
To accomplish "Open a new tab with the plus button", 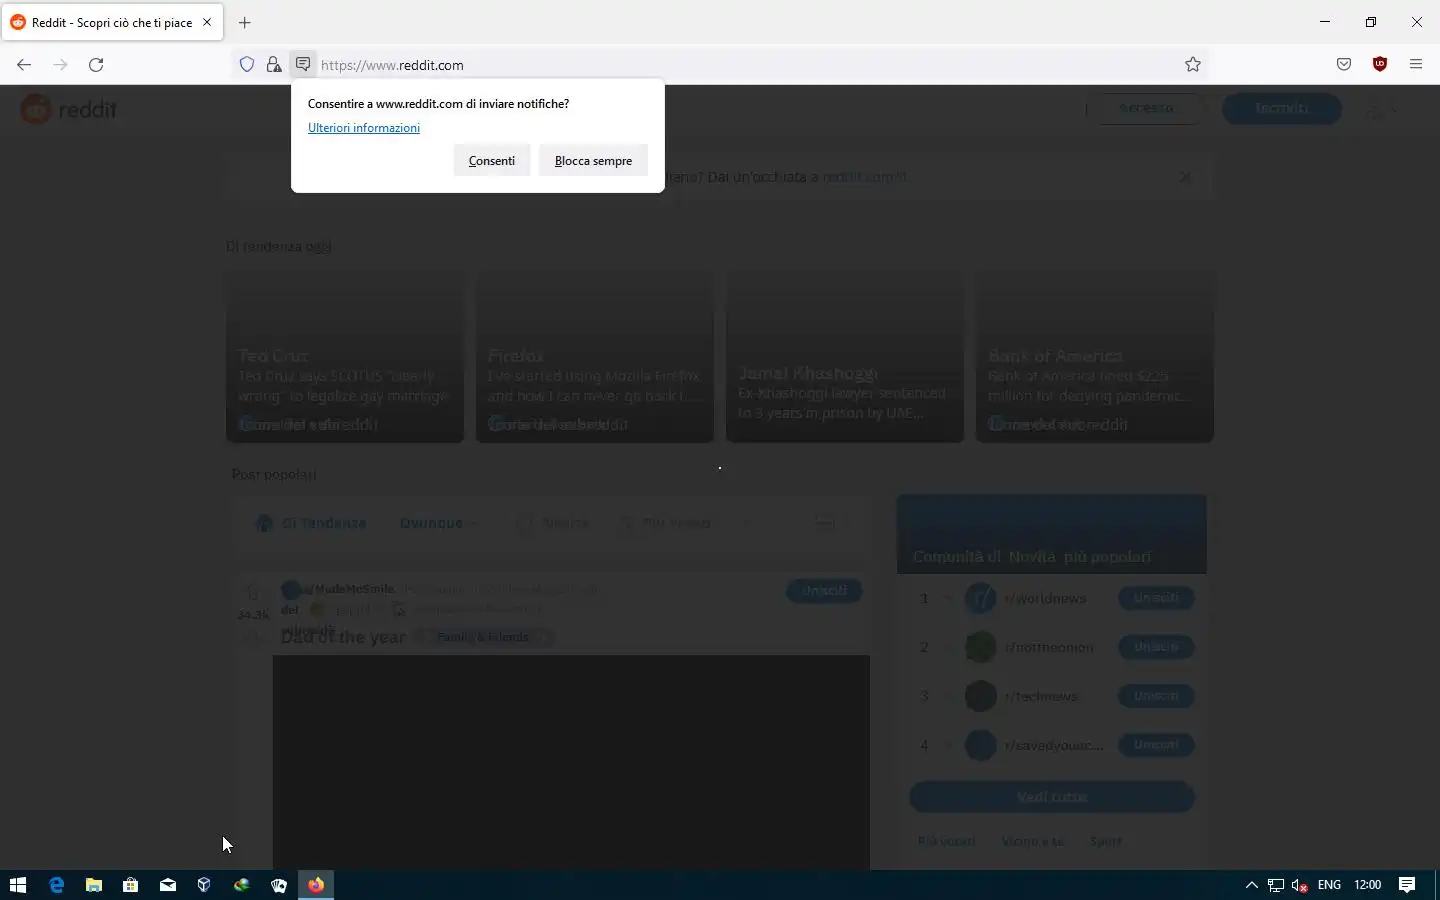I will (245, 22).
